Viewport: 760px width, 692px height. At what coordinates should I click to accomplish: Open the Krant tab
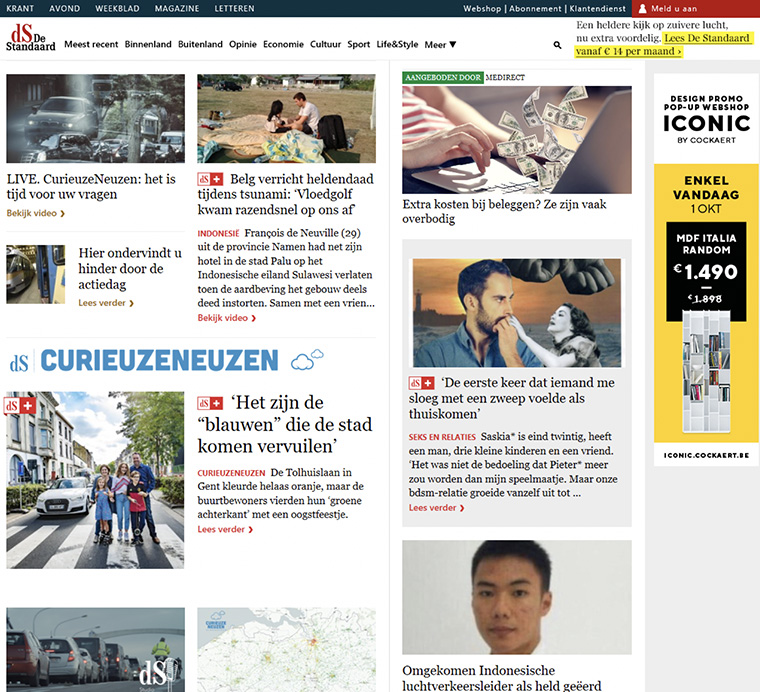(20, 8)
